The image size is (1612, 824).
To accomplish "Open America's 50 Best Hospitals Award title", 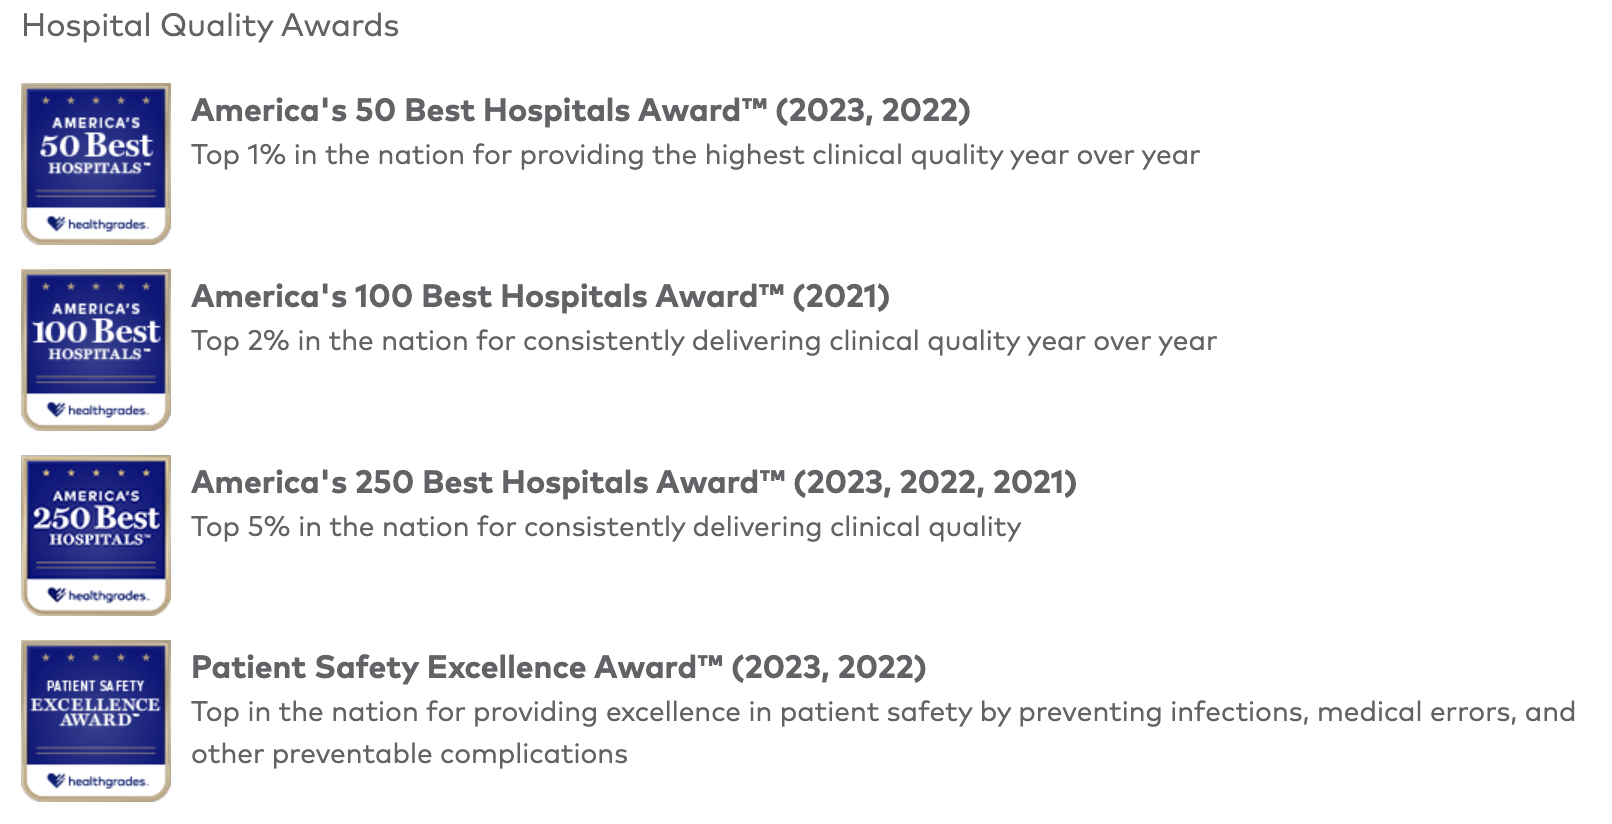I will [581, 110].
